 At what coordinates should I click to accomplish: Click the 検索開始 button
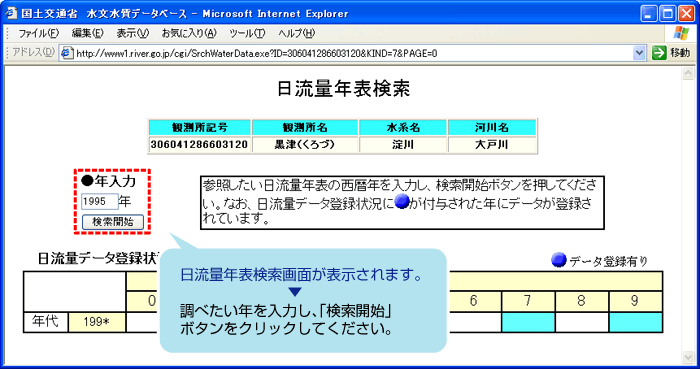tap(113, 222)
